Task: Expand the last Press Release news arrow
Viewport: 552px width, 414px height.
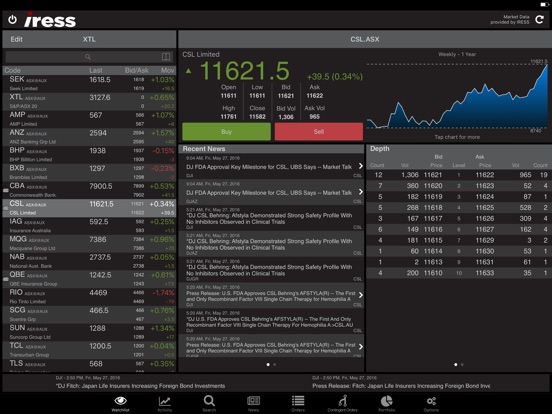Action: point(360,347)
